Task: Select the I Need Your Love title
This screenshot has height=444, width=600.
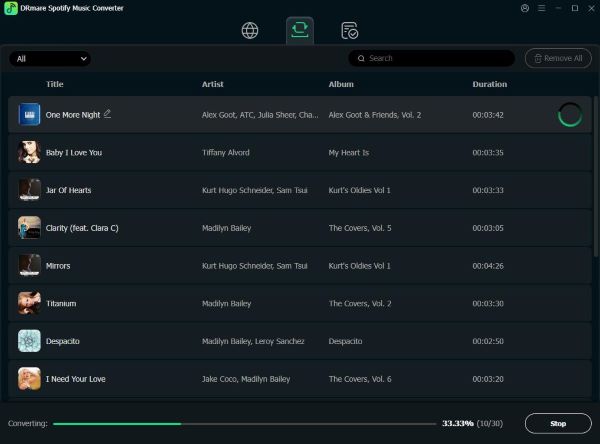Action: pyautogui.click(x=75, y=379)
